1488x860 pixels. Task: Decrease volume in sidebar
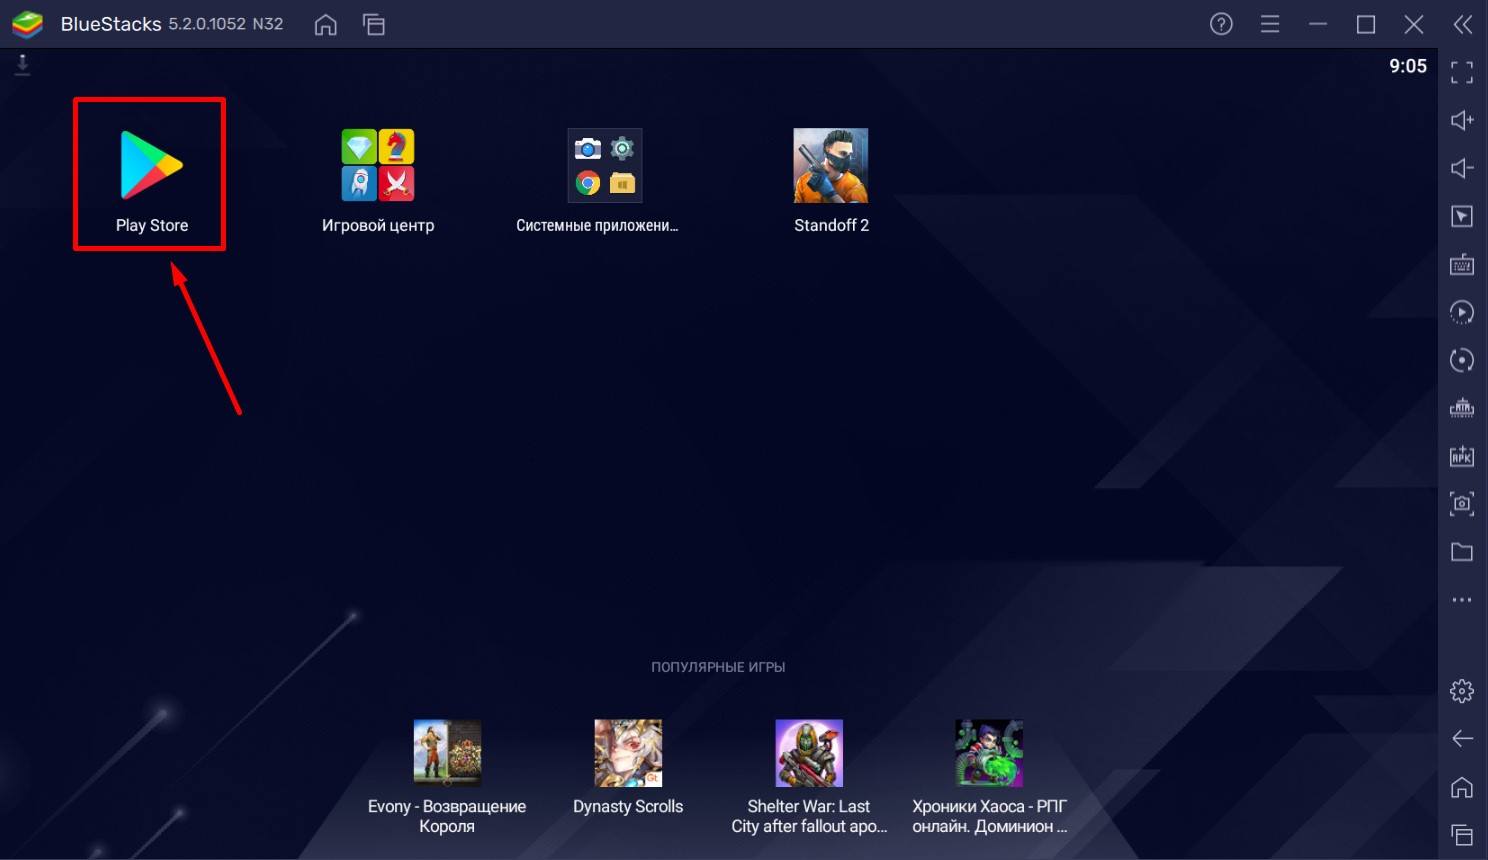point(1462,168)
